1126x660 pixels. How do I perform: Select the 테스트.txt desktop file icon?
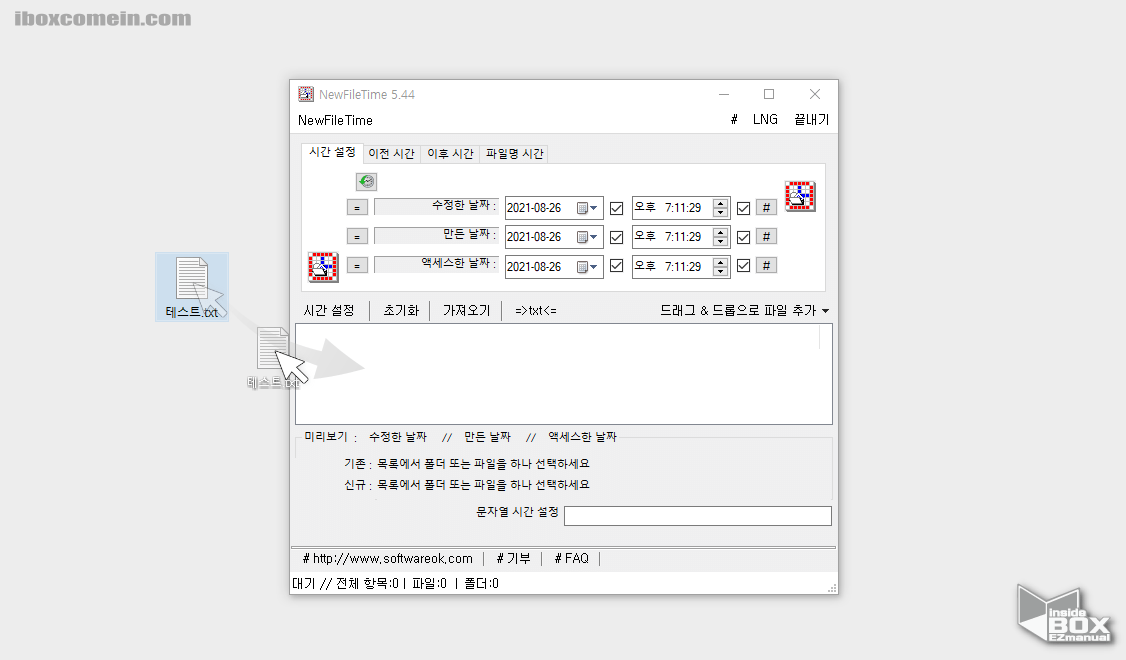coord(192,287)
